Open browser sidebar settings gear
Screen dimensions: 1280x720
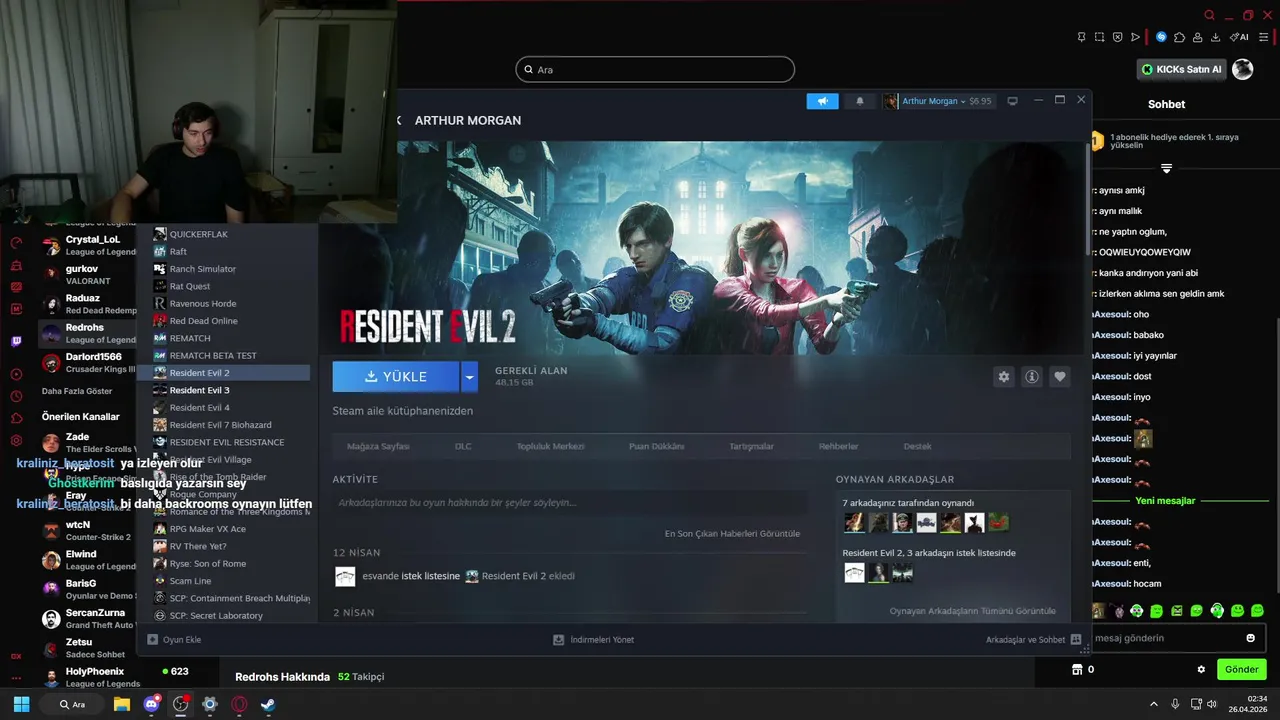[x=16, y=440]
